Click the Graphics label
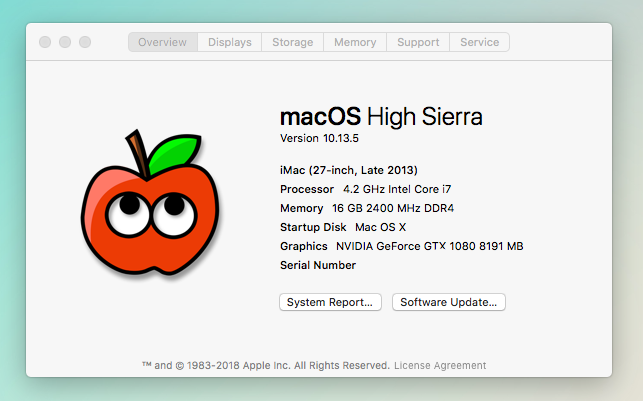Screen dimensions: 643x401 pyautogui.click(x=303, y=246)
